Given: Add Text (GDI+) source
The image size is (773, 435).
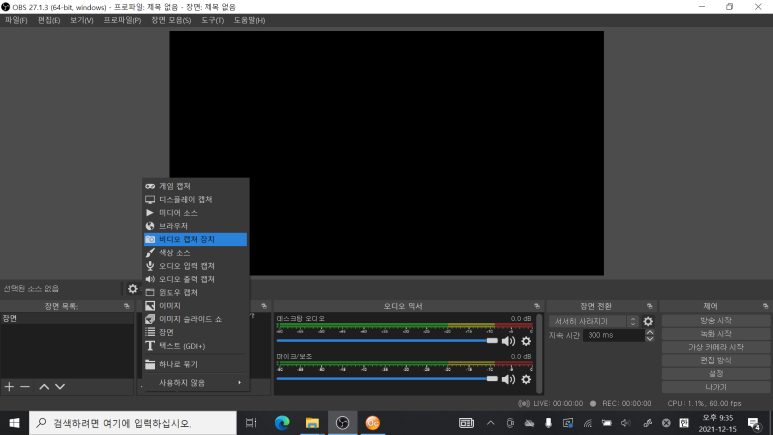Looking at the screenshot, I should (195, 346).
